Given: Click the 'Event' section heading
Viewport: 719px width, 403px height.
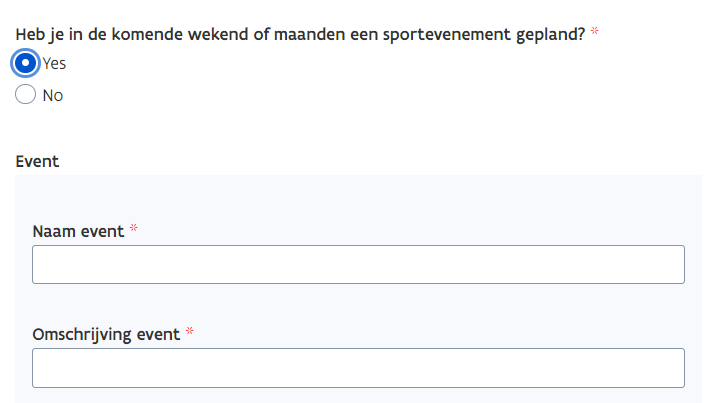Looking at the screenshot, I should 38,161.
